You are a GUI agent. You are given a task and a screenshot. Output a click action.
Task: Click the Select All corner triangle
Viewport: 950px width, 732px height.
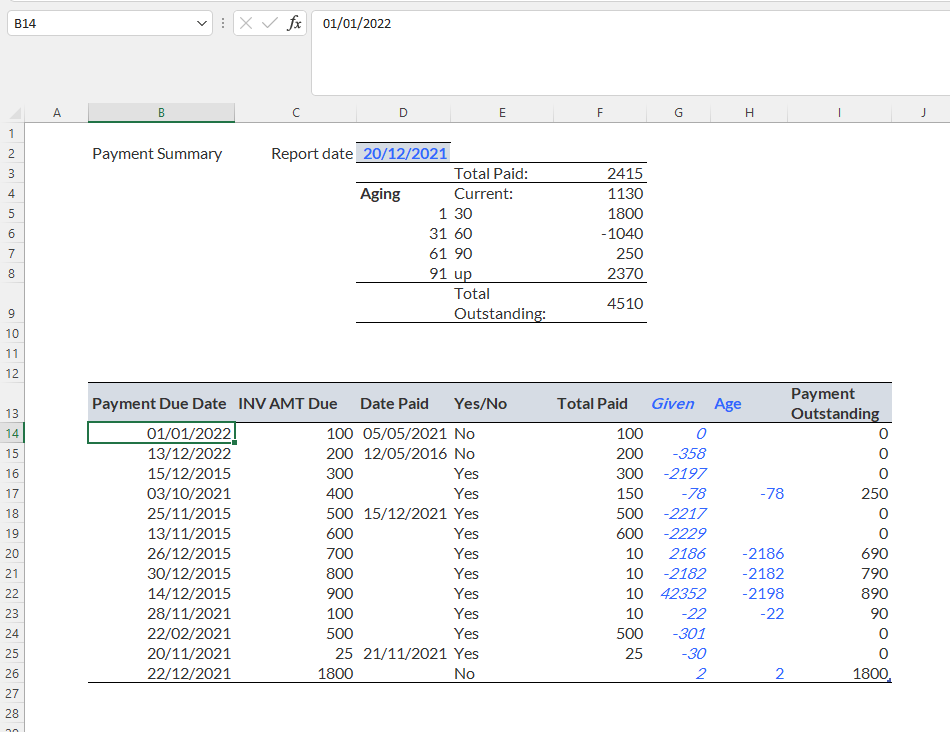[x=14, y=114]
